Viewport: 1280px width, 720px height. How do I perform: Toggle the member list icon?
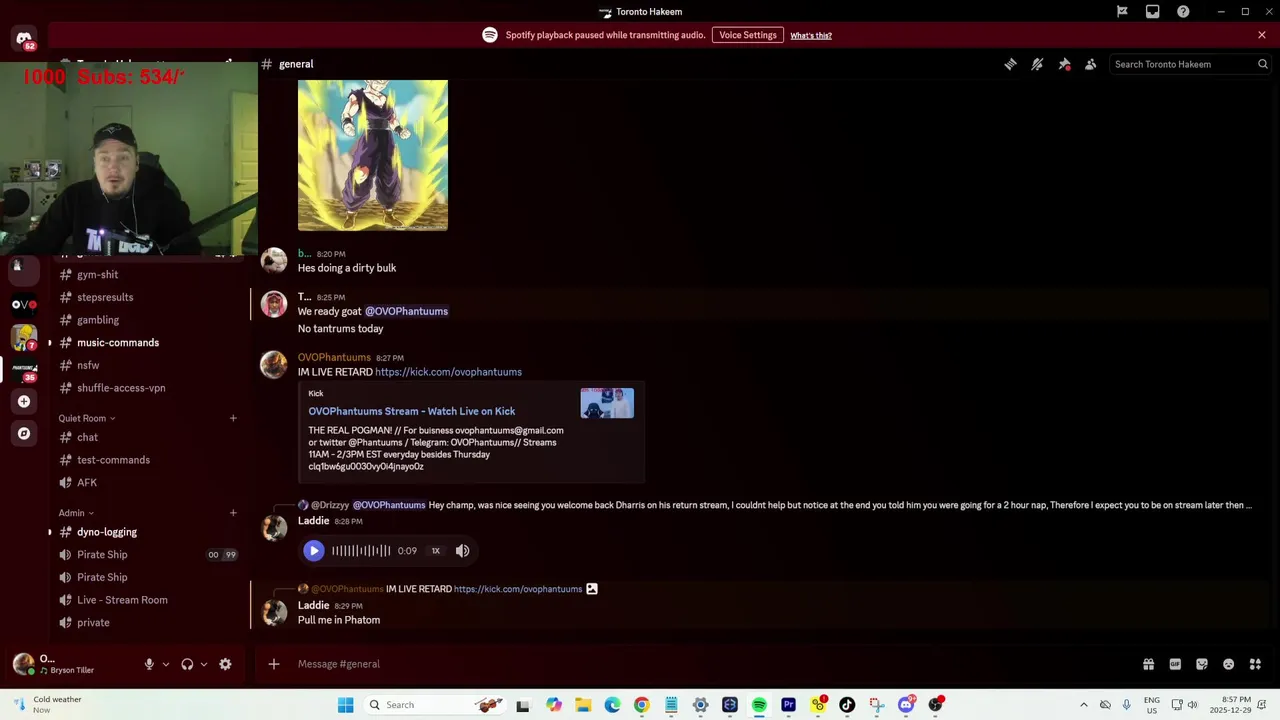coord(1091,64)
